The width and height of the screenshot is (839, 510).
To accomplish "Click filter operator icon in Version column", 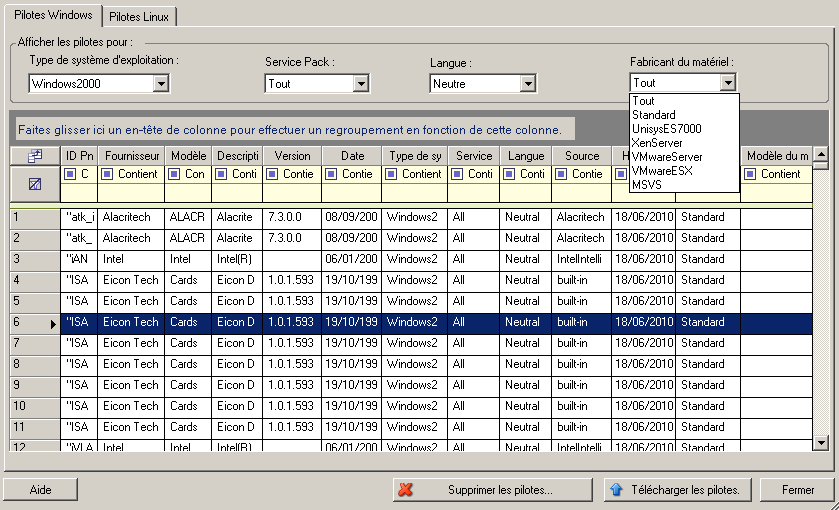I will (274, 174).
